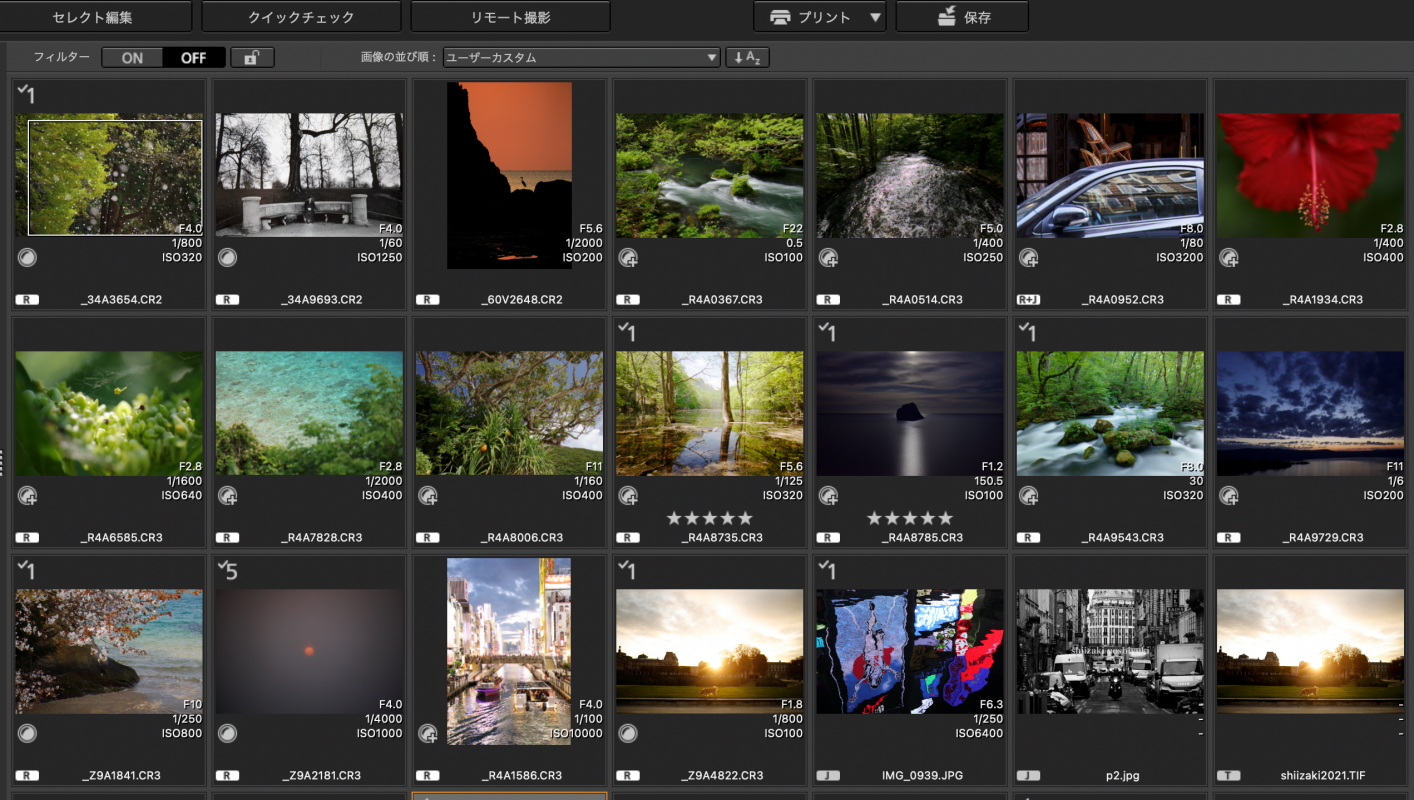This screenshot has width=1414, height=800.
Task: Switch to クイックチェック quick check
Action: 301,17
